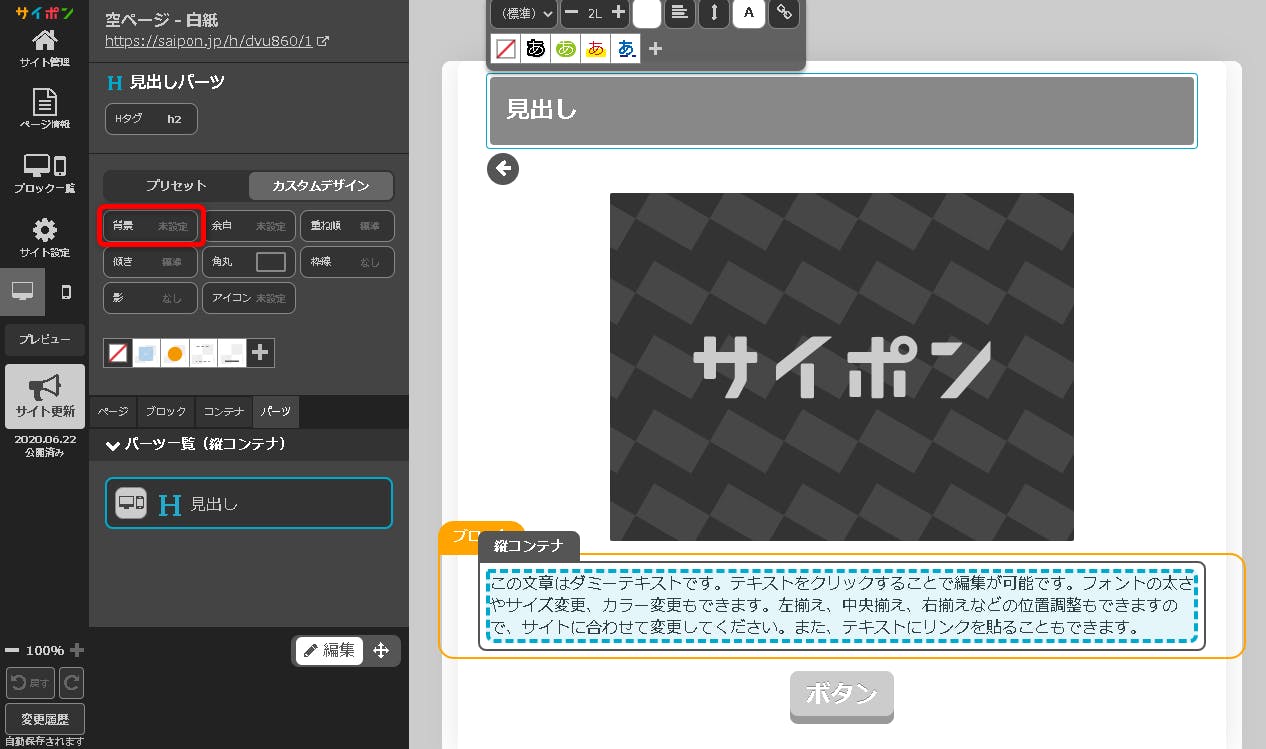Insert a link with chain icon
Screen dimensions: 1266x749
784,13
